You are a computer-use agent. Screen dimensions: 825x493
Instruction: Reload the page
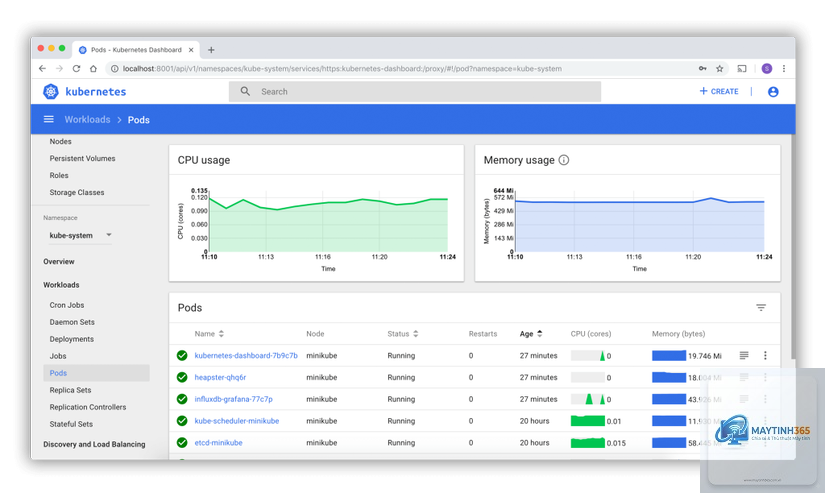[x=76, y=68]
